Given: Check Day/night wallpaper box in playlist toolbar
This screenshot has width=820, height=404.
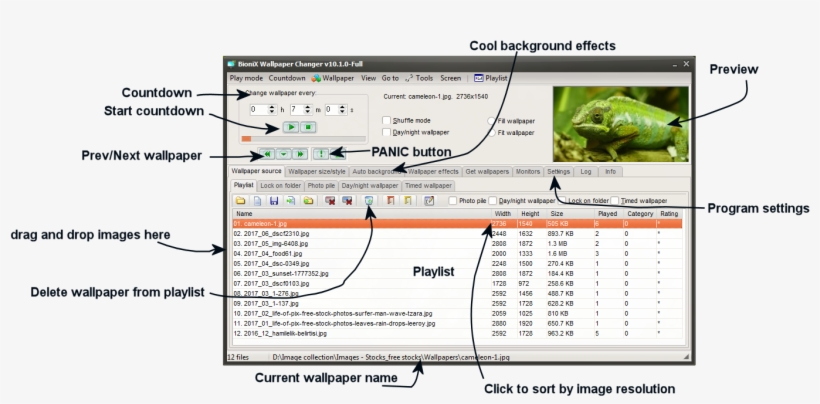Looking at the screenshot, I should pyautogui.click(x=493, y=201).
